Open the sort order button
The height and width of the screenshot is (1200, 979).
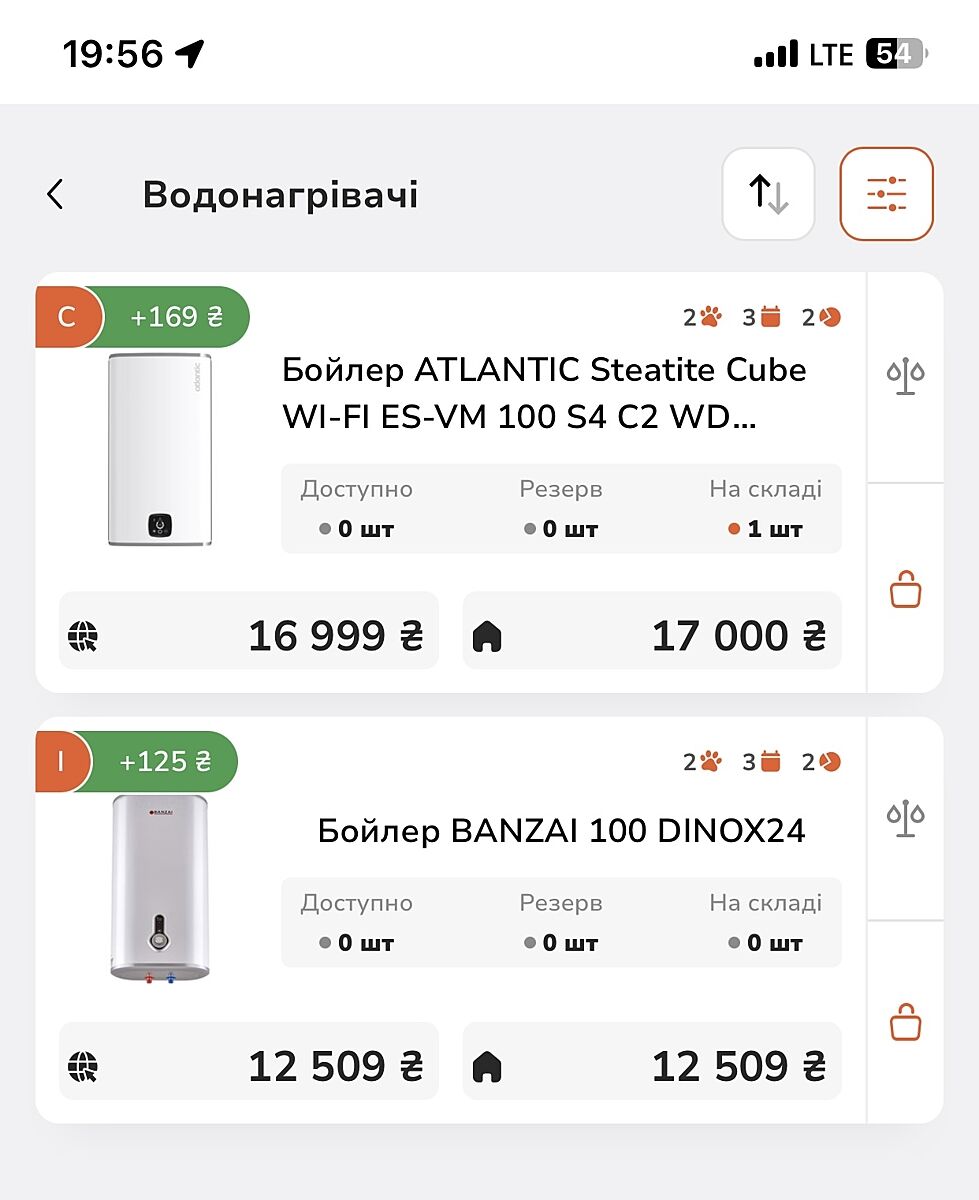pos(768,194)
